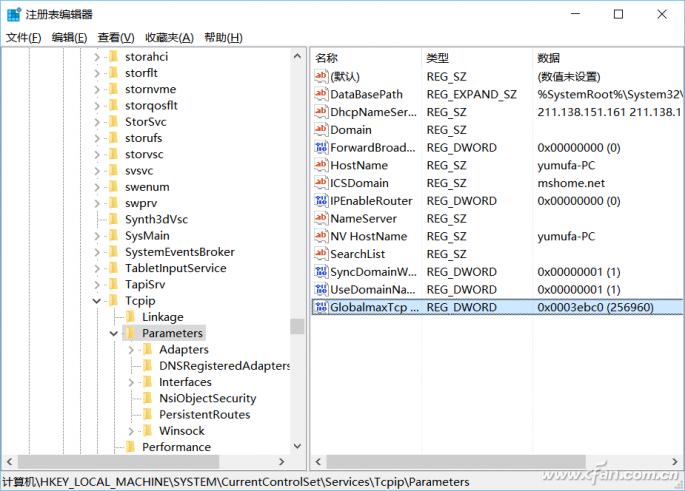
Task: Expand the Interfaces subkey
Action: 131,382
